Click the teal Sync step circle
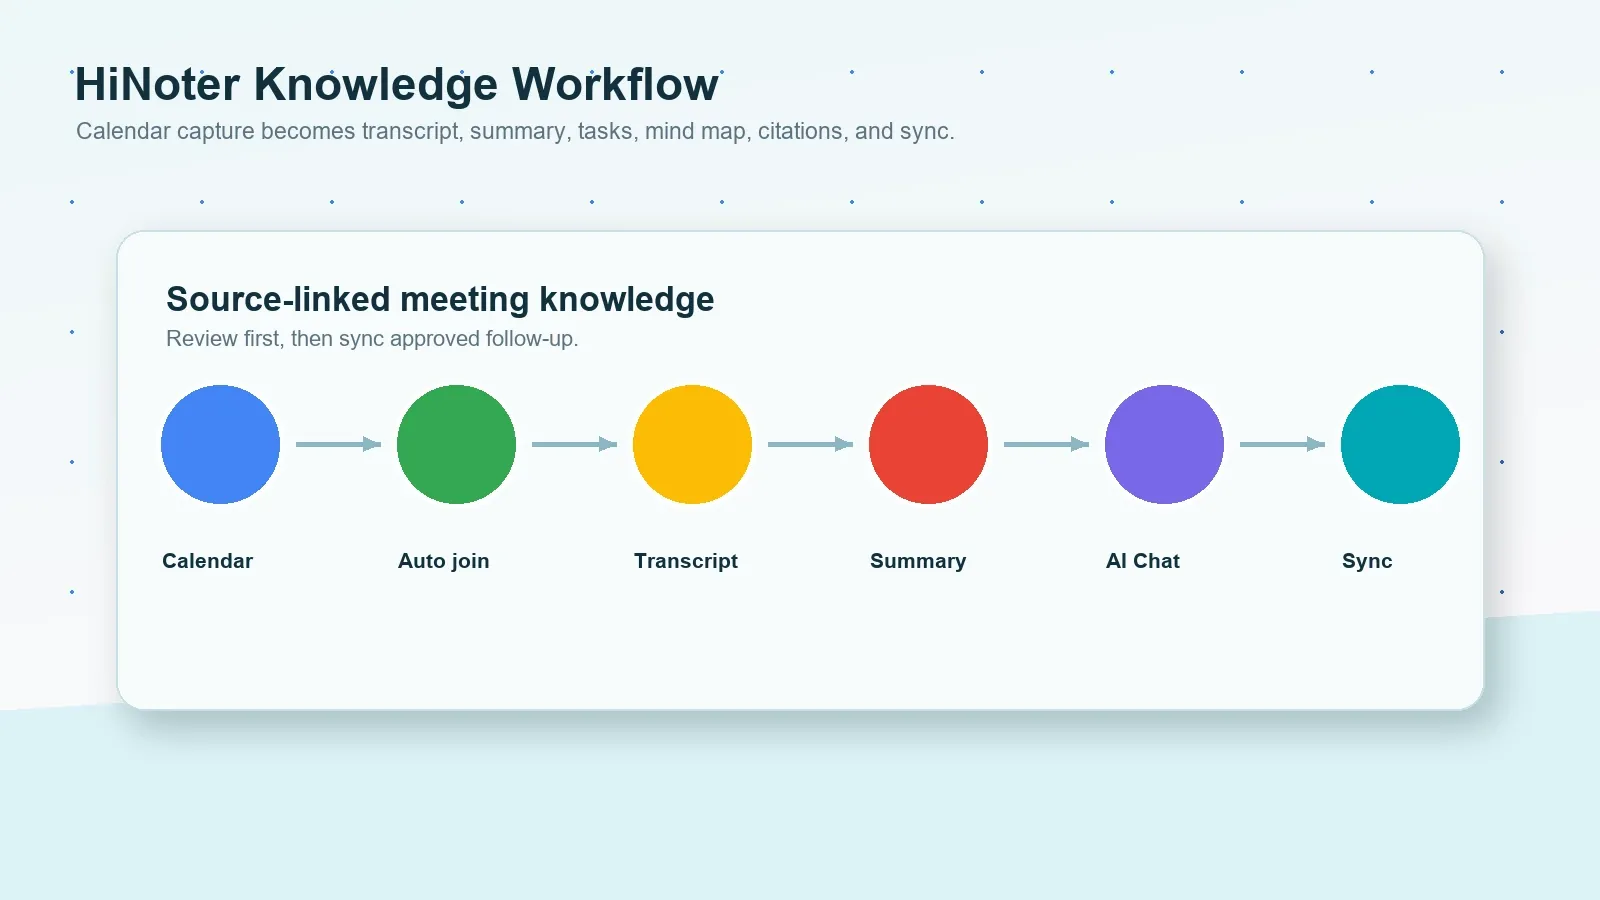Image resolution: width=1600 pixels, height=900 pixels. (x=1400, y=444)
